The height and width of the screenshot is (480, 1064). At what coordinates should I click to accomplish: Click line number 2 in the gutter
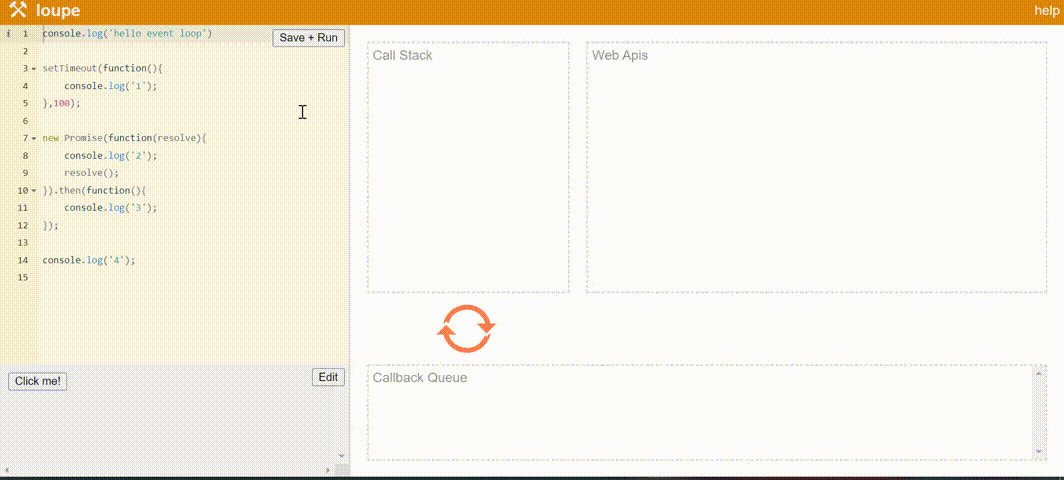tap(25, 52)
